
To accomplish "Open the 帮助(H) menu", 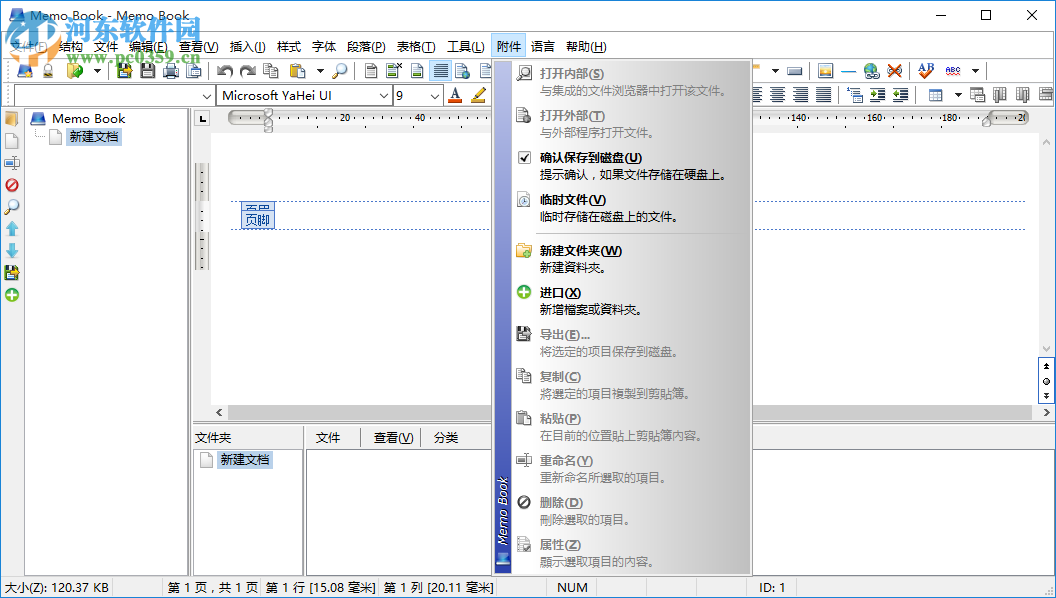I will [x=586, y=46].
